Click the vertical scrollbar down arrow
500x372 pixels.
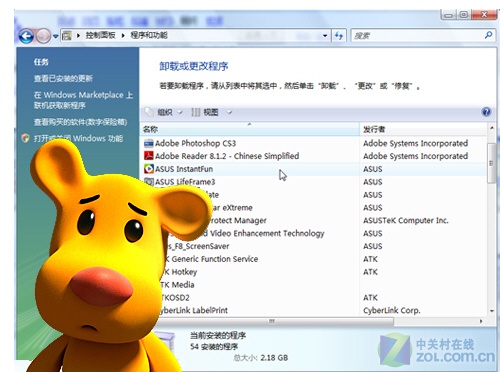pyautogui.click(x=492, y=311)
